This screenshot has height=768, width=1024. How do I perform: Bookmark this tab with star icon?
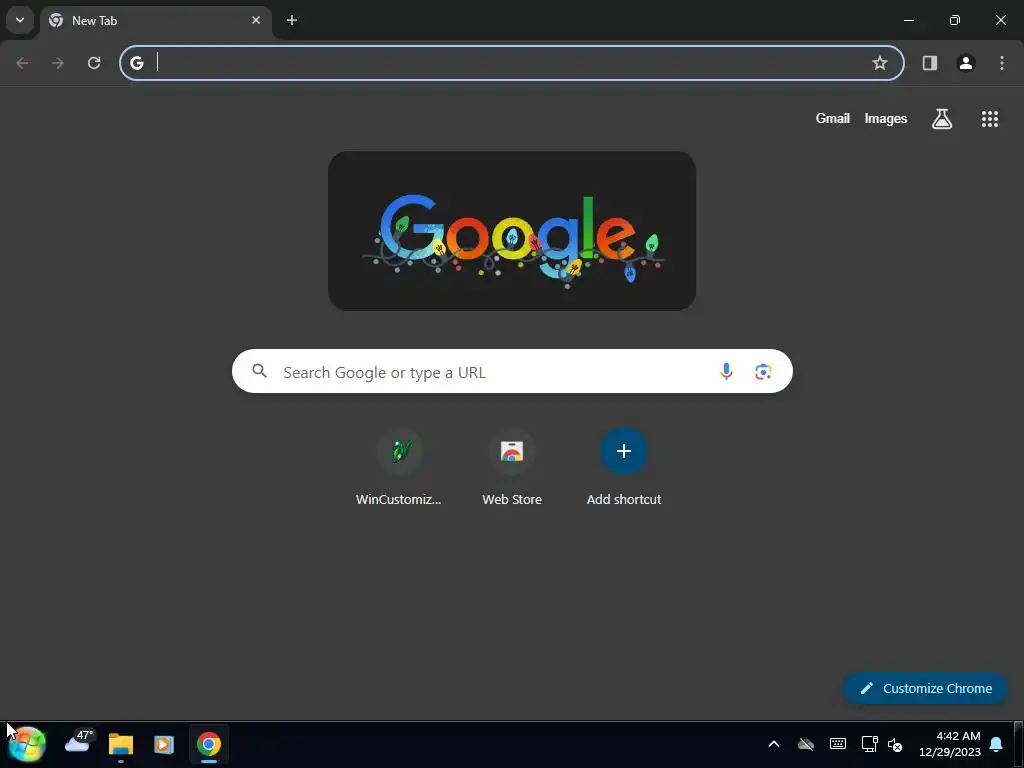click(880, 63)
